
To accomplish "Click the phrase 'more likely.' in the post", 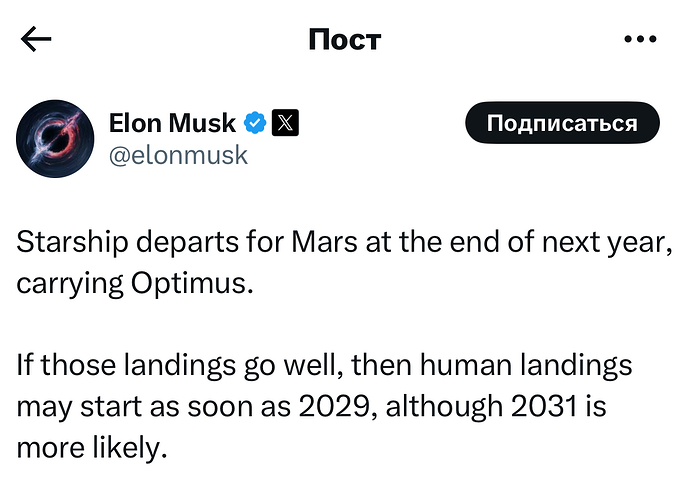I will click(x=92, y=448).
